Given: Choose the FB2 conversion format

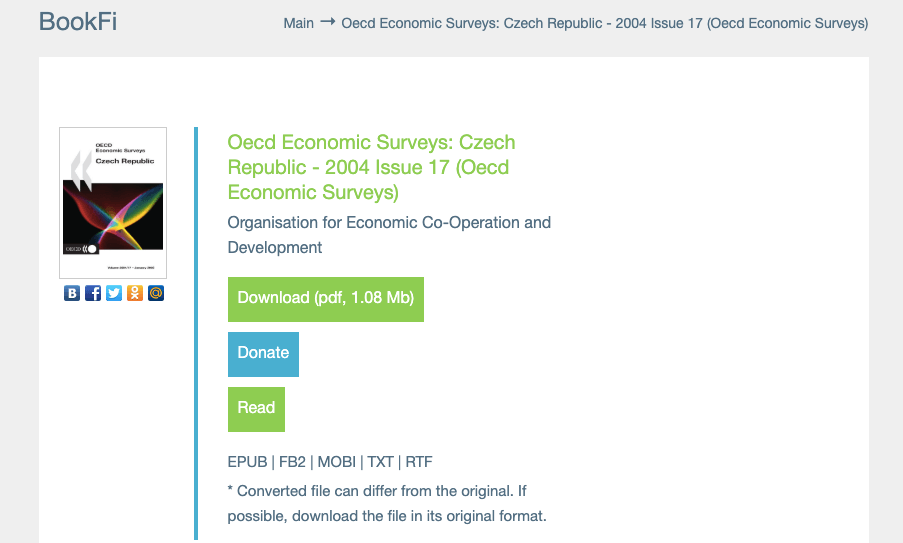Looking at the screenshot, I should [x=292, y=462].
